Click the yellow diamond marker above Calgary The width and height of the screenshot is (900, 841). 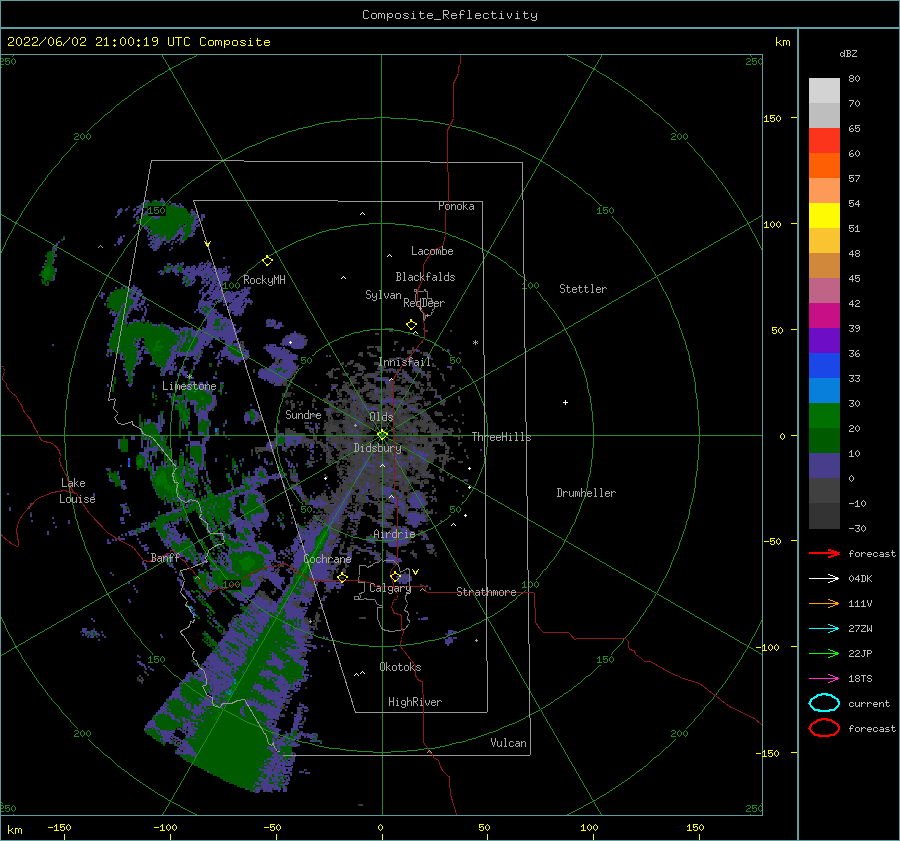point(395,576)
